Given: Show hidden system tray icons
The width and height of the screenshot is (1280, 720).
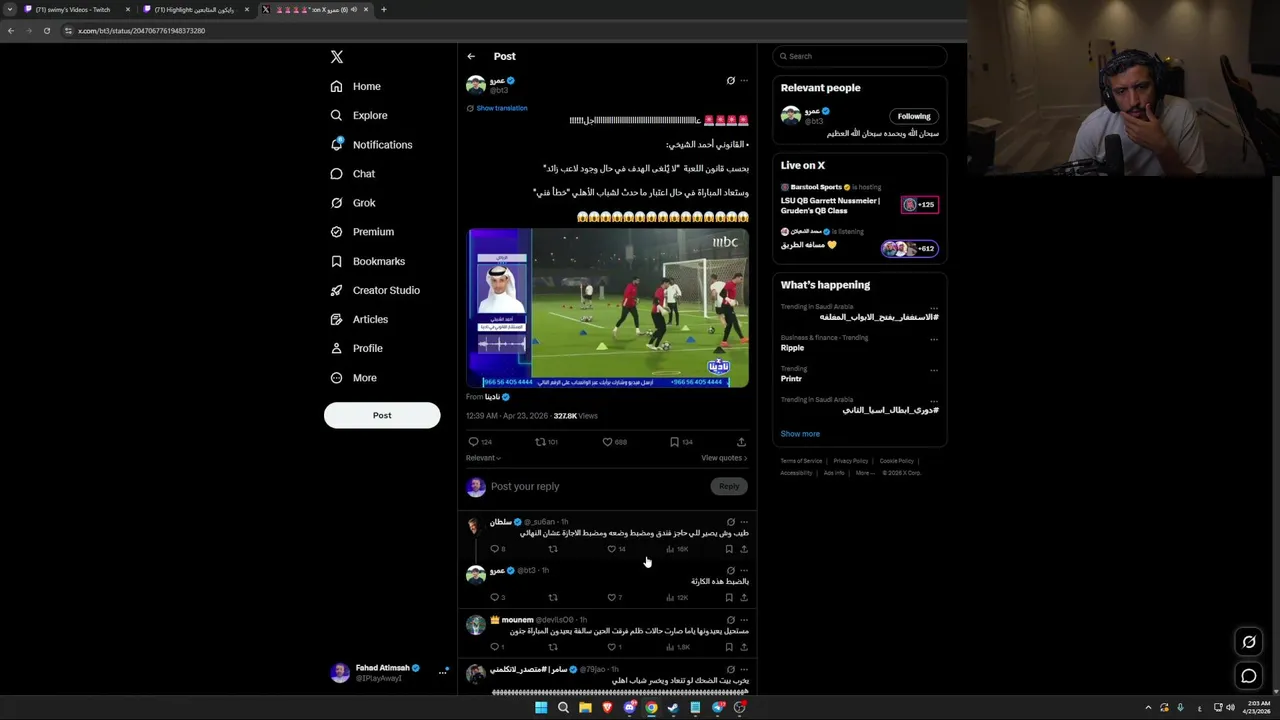Looking at the screenshot, I should 1148,708.
